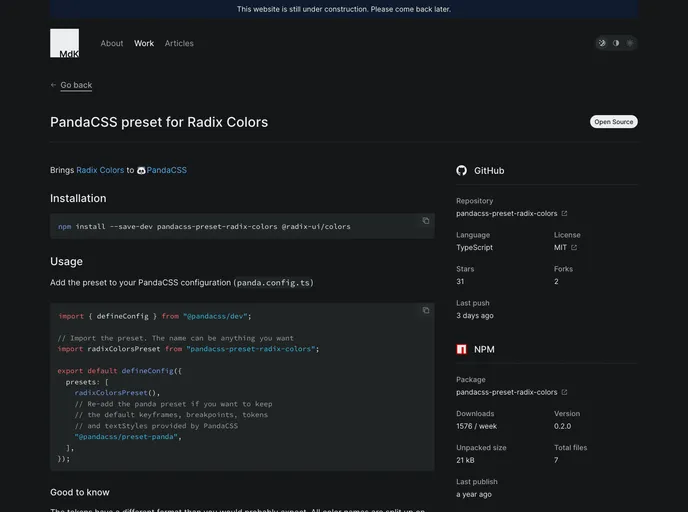This screenshot has width=688, height=512.
Task: Click the 'Good to know' heading
Action: [80, 492]
